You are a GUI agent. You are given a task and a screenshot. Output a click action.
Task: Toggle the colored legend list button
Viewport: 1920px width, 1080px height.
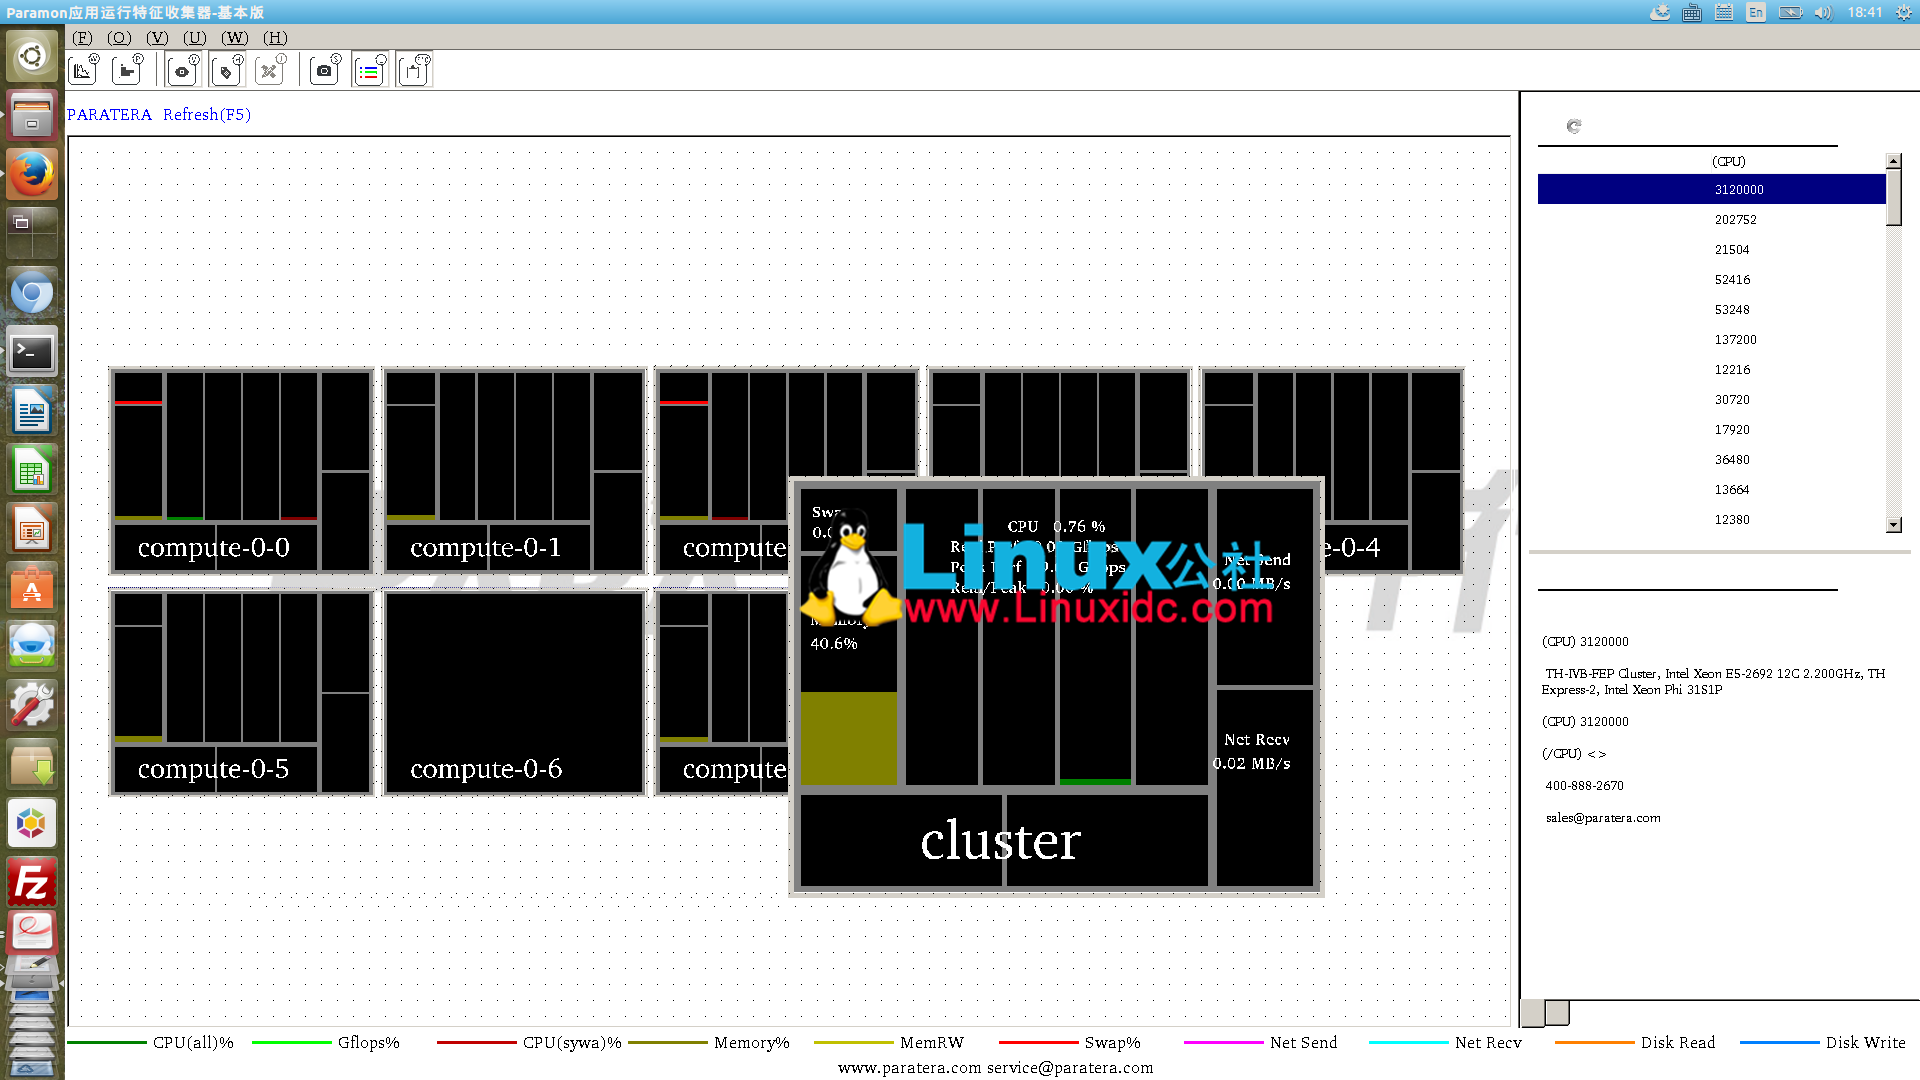coord(369,71)
